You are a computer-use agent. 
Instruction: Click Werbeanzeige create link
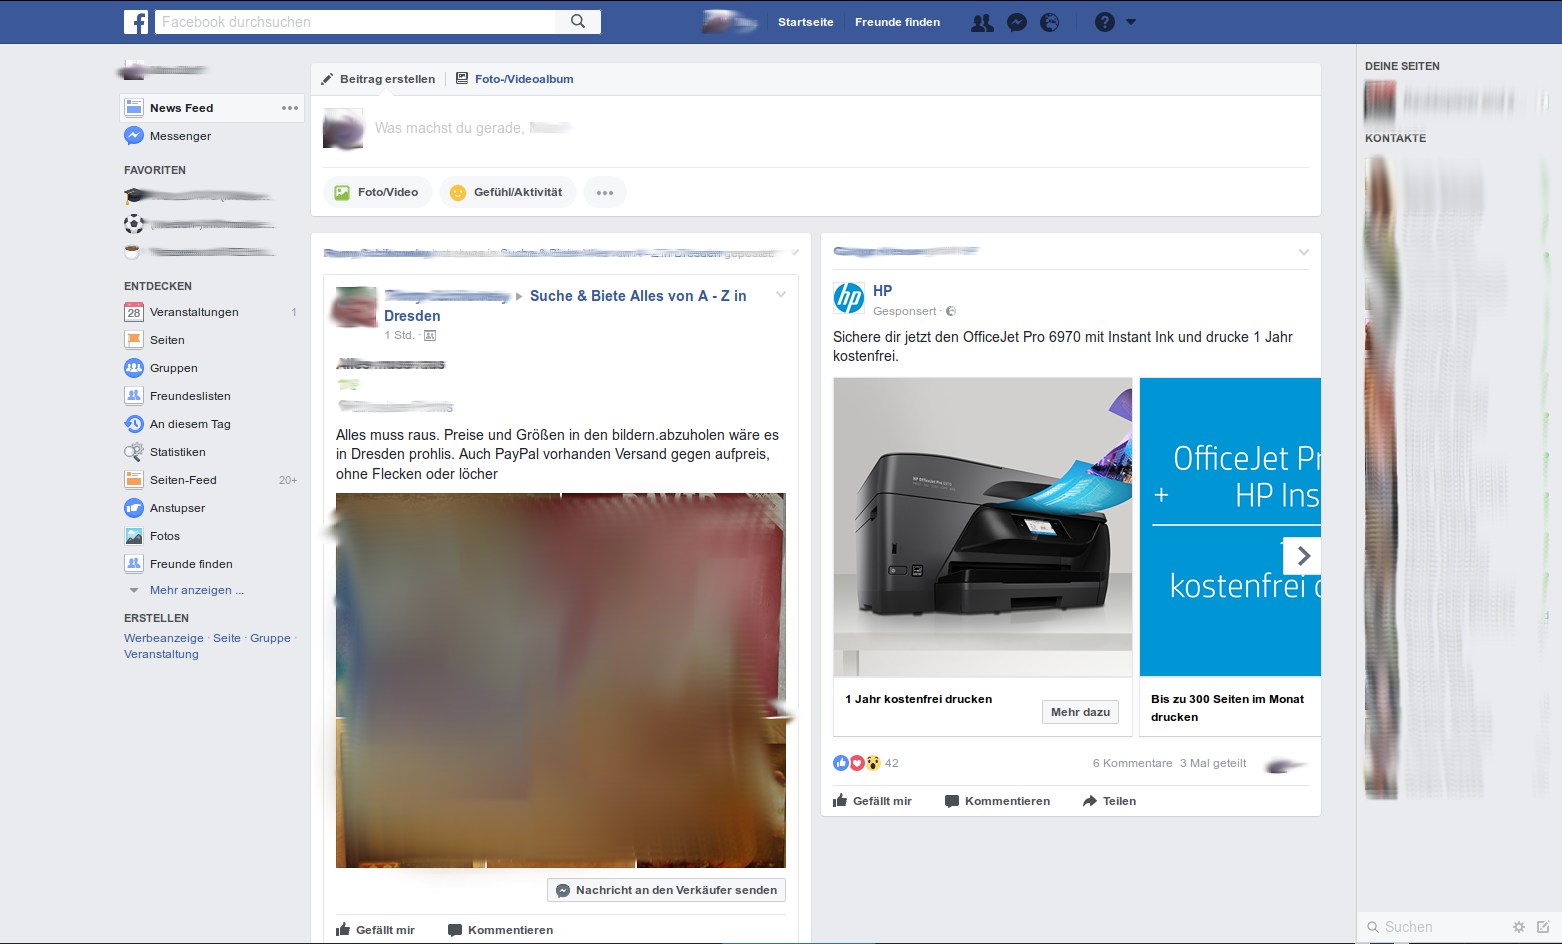[164, 638]
